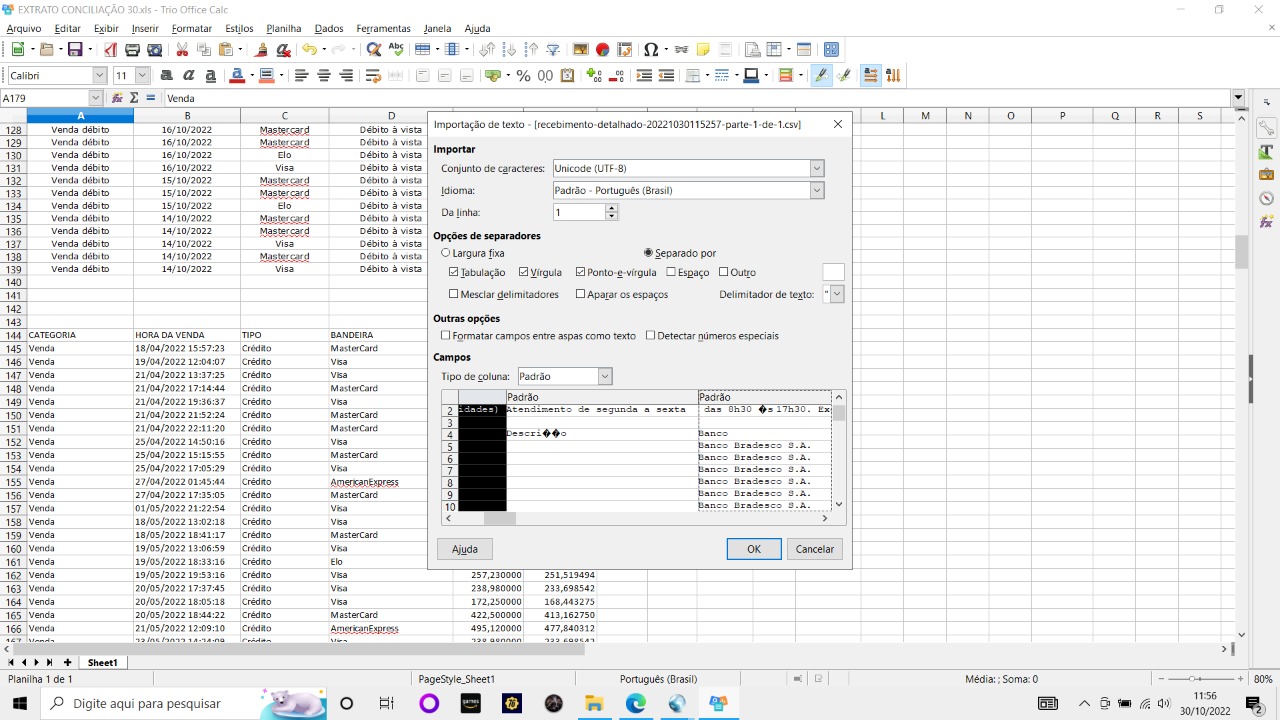
Task: Select the Cut scissors icon
Action: [x=182, y=49]
